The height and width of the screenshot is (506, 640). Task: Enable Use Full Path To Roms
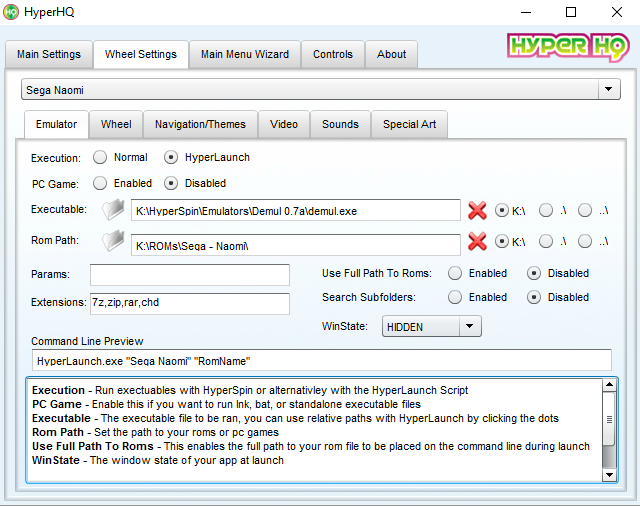point(455,273)
